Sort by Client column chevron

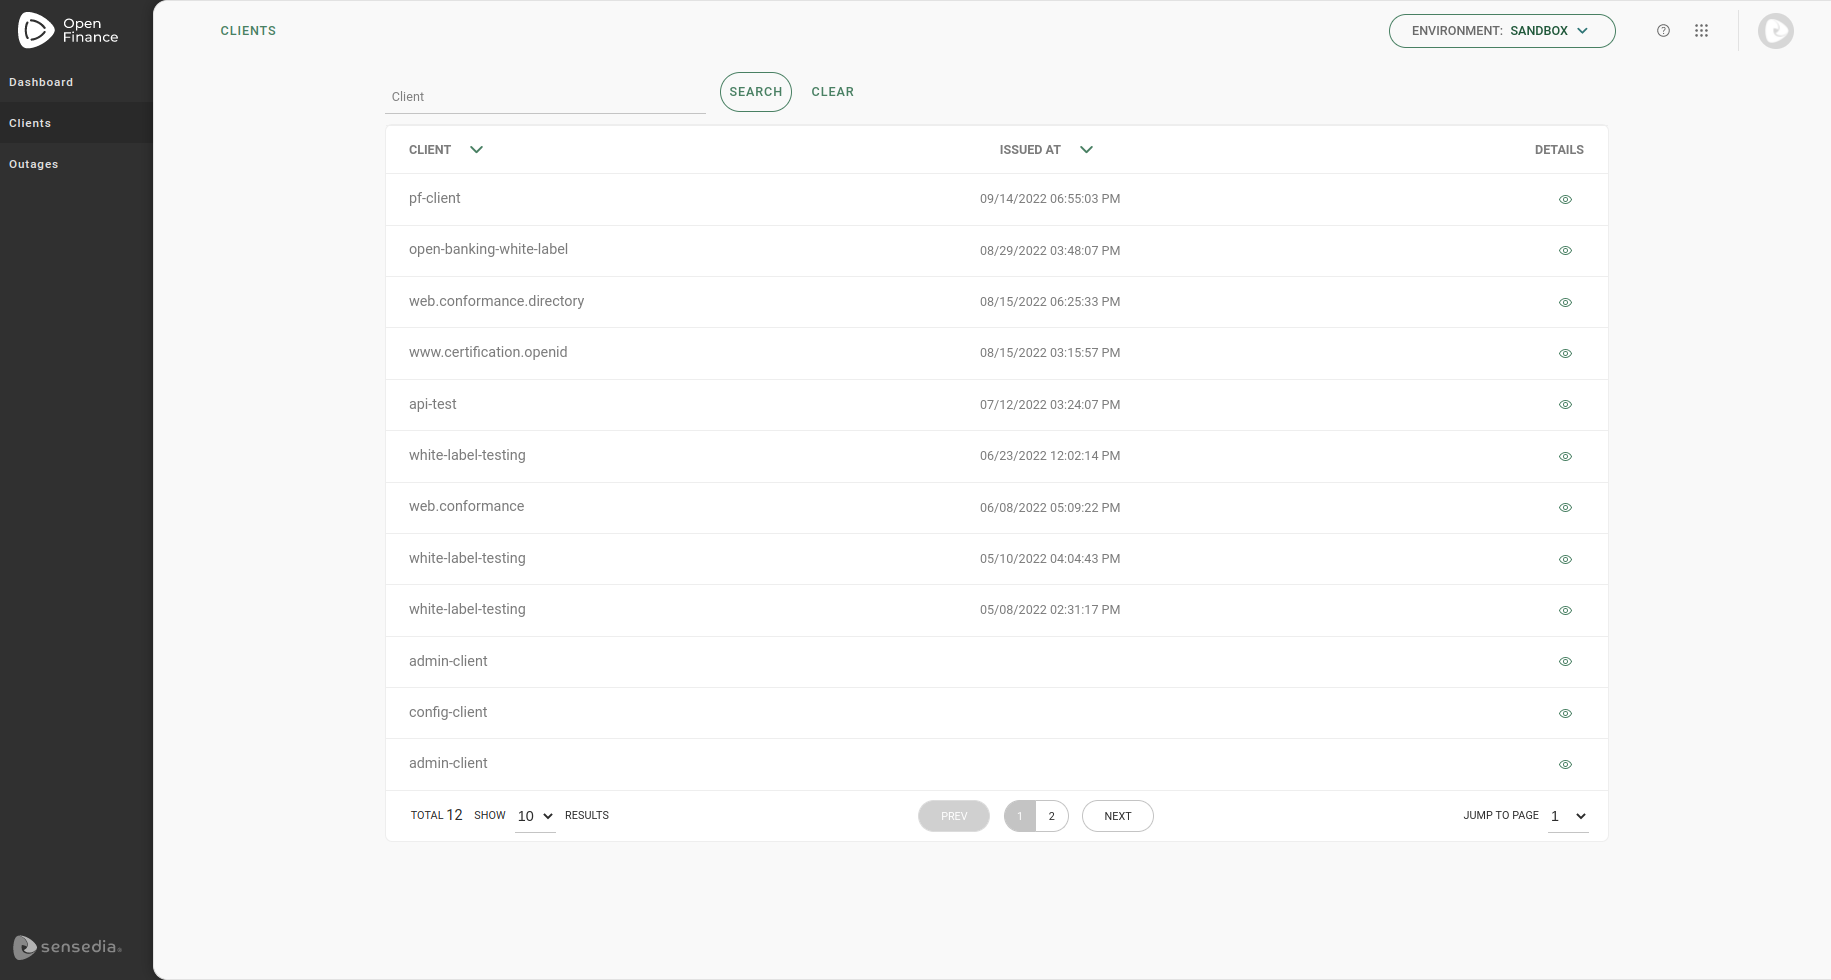click(476, 150)
